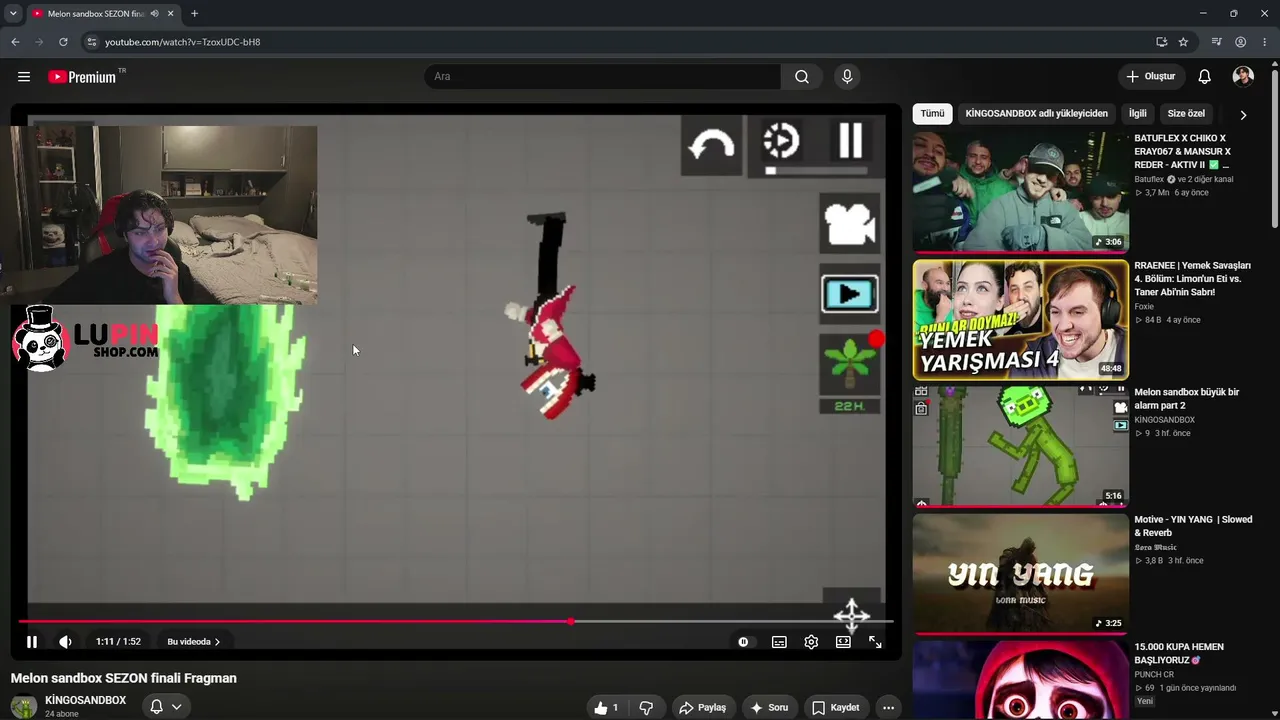Open the YouTube guide hamburger menu
1280x720 pixels.
[24, 77]
